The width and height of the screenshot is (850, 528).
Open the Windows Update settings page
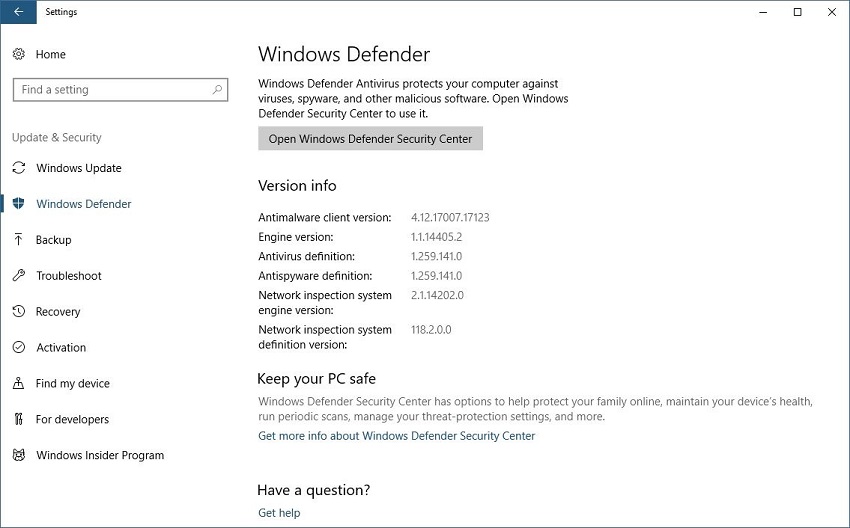tap(79, 168)
